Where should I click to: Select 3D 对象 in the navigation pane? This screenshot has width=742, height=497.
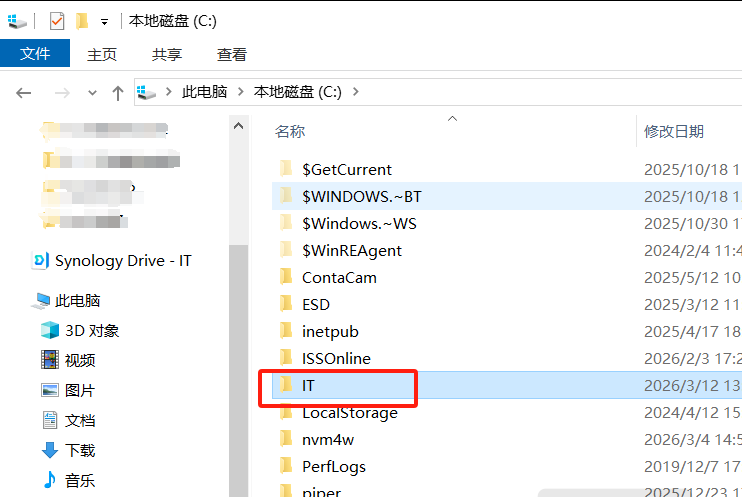(91, 330)
